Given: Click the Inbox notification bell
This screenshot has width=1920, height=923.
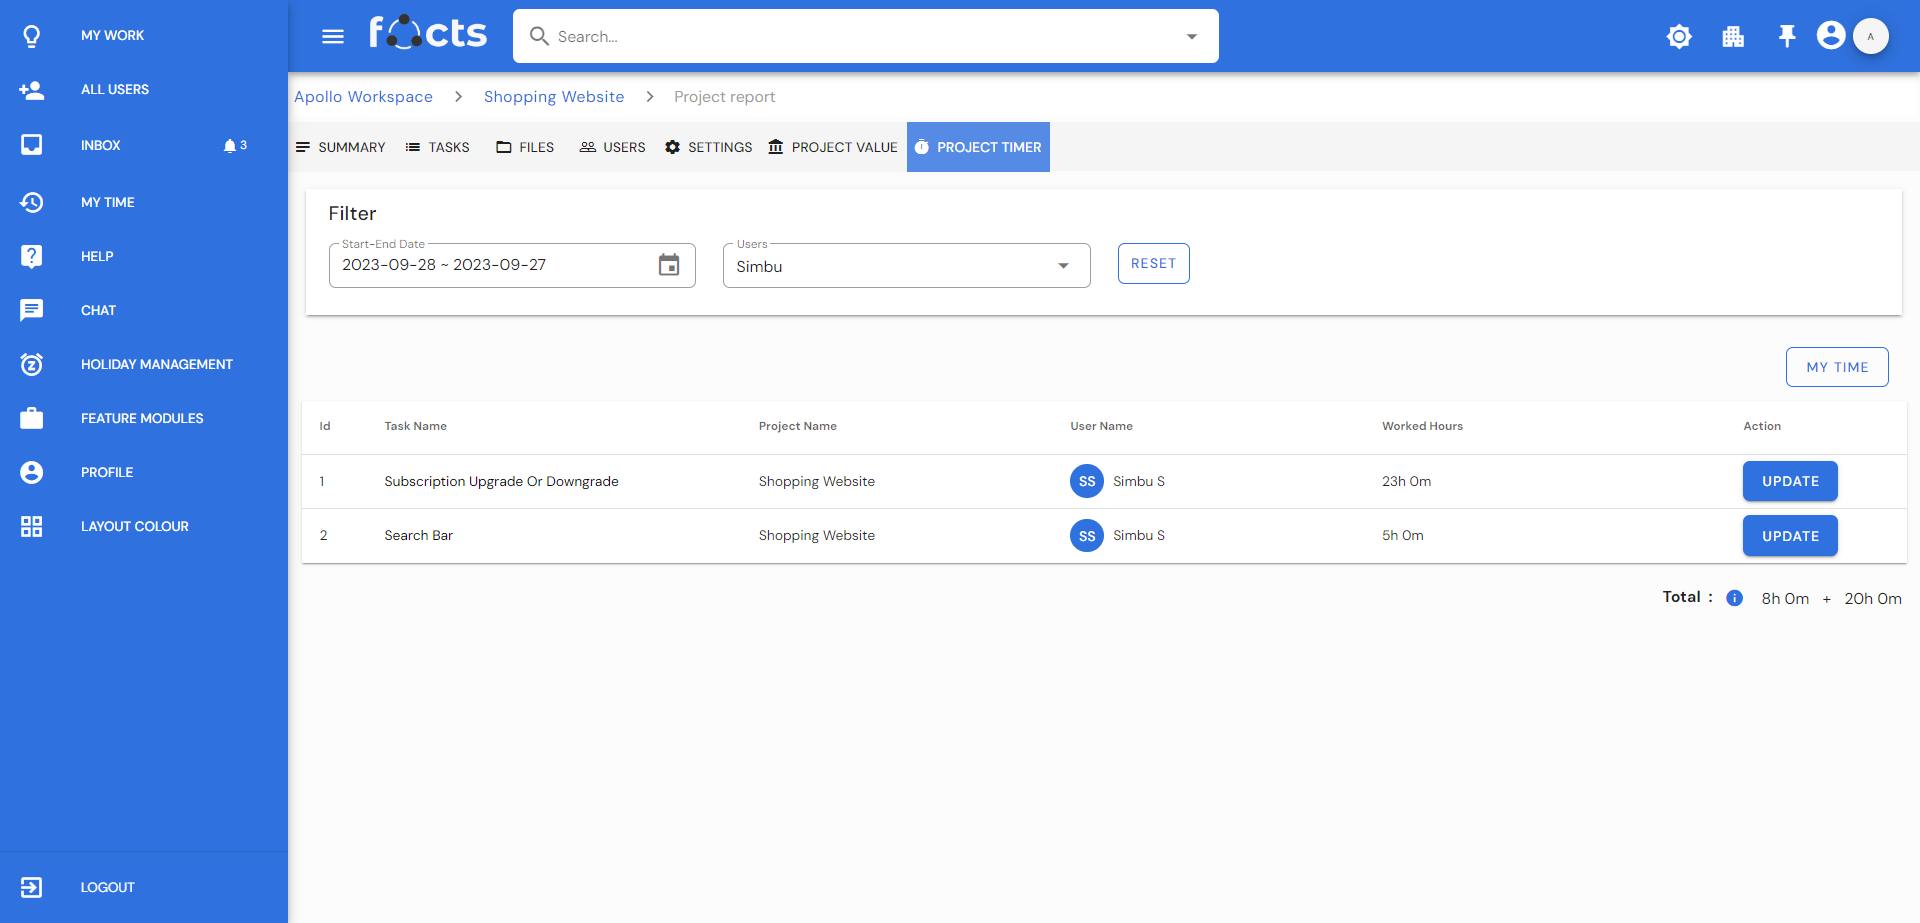Looking at the screenshot, I should tap(230, 146).
